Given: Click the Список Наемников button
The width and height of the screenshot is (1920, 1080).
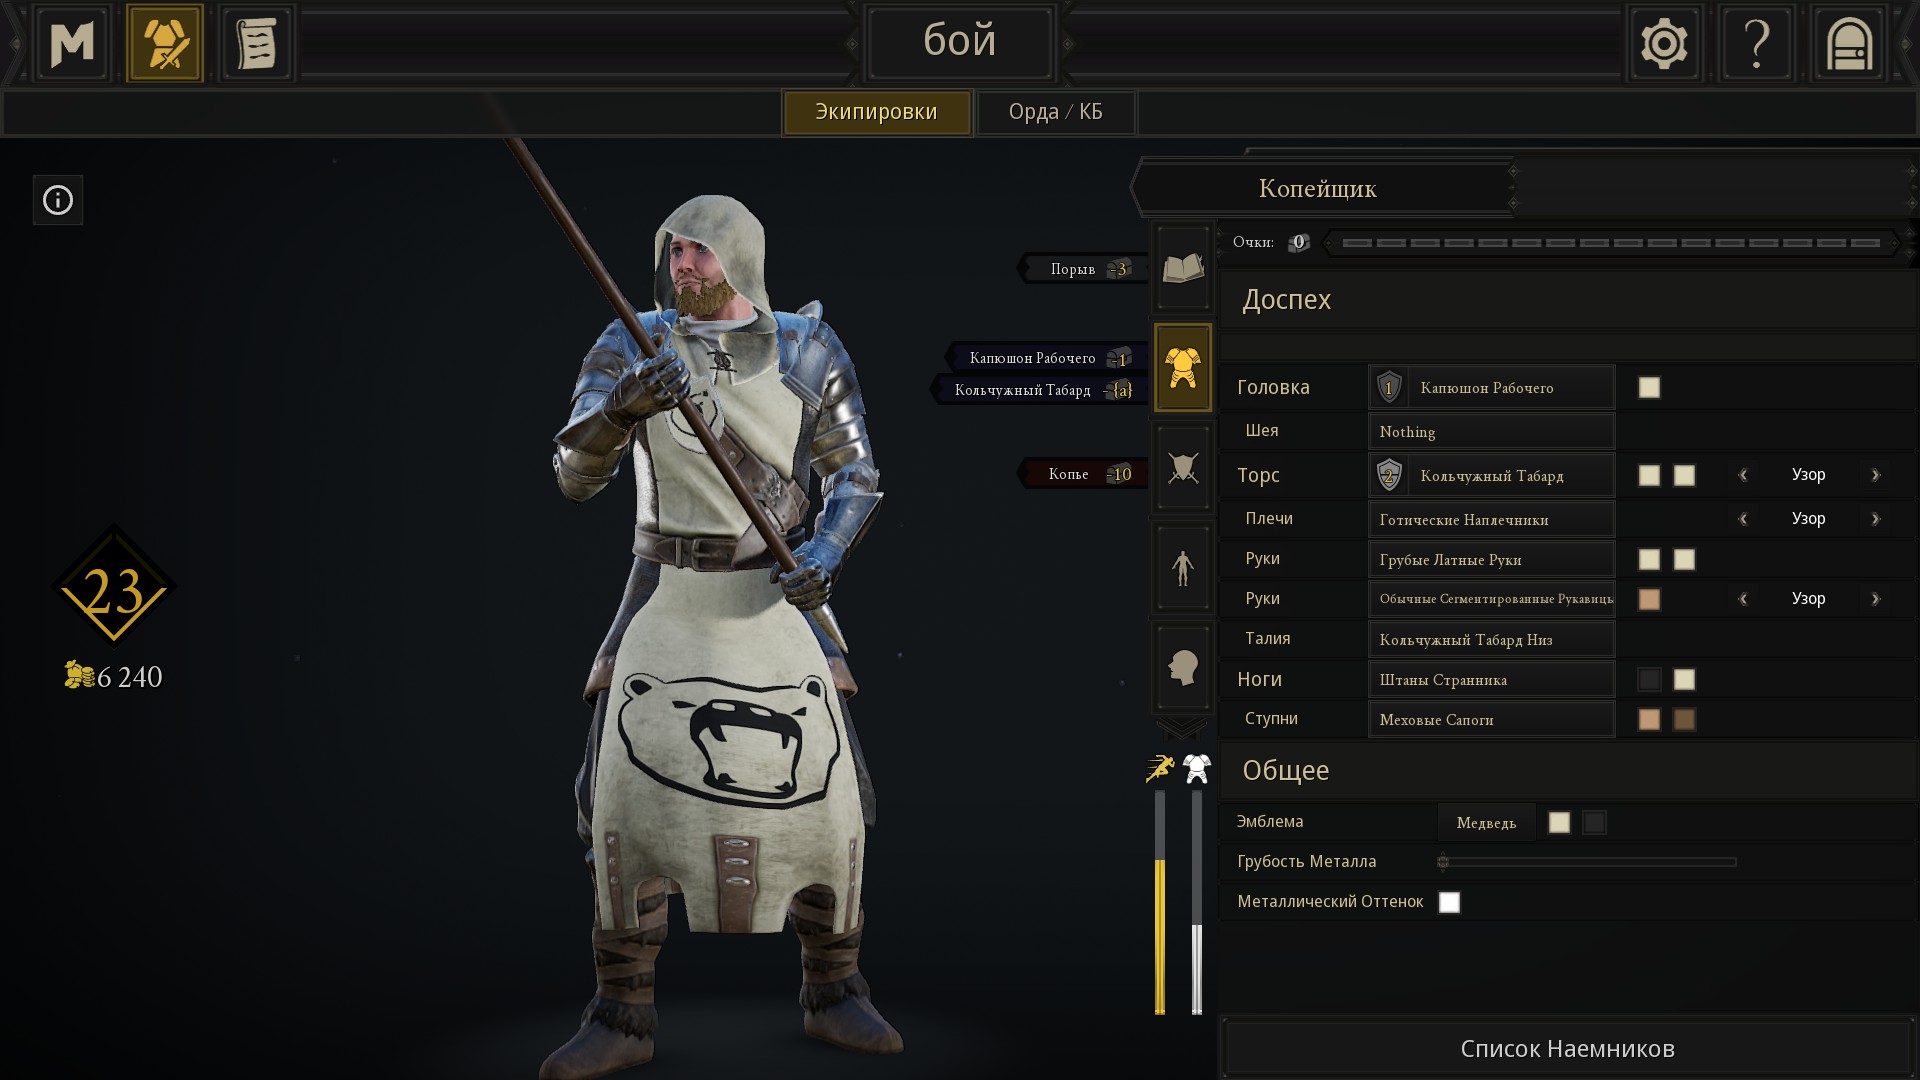Looking at the screenshot, I should 1567,1048.
